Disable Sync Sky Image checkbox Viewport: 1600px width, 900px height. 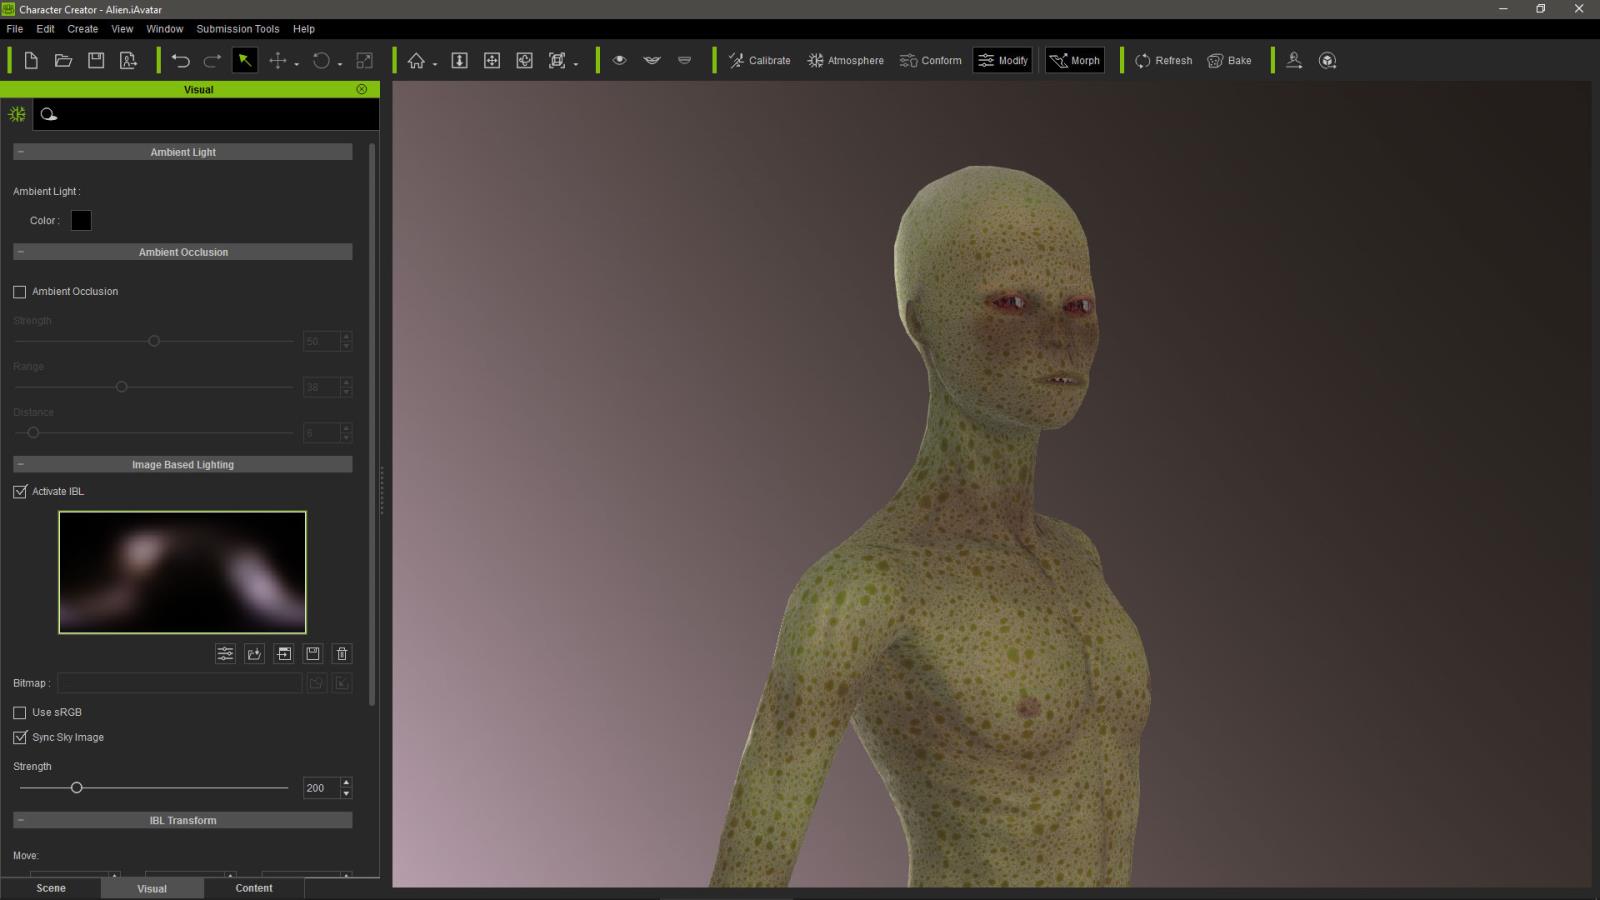tap(20, 737)
